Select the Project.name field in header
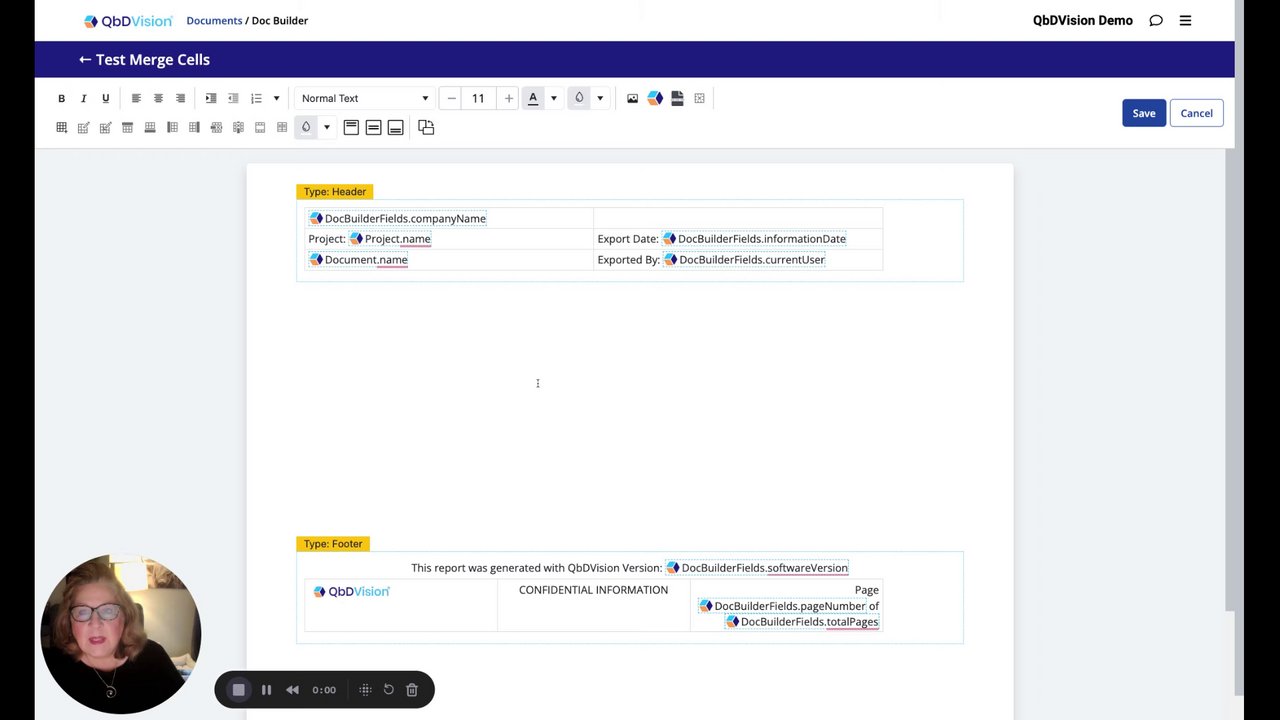The image size is (1280, 720). 390,239
